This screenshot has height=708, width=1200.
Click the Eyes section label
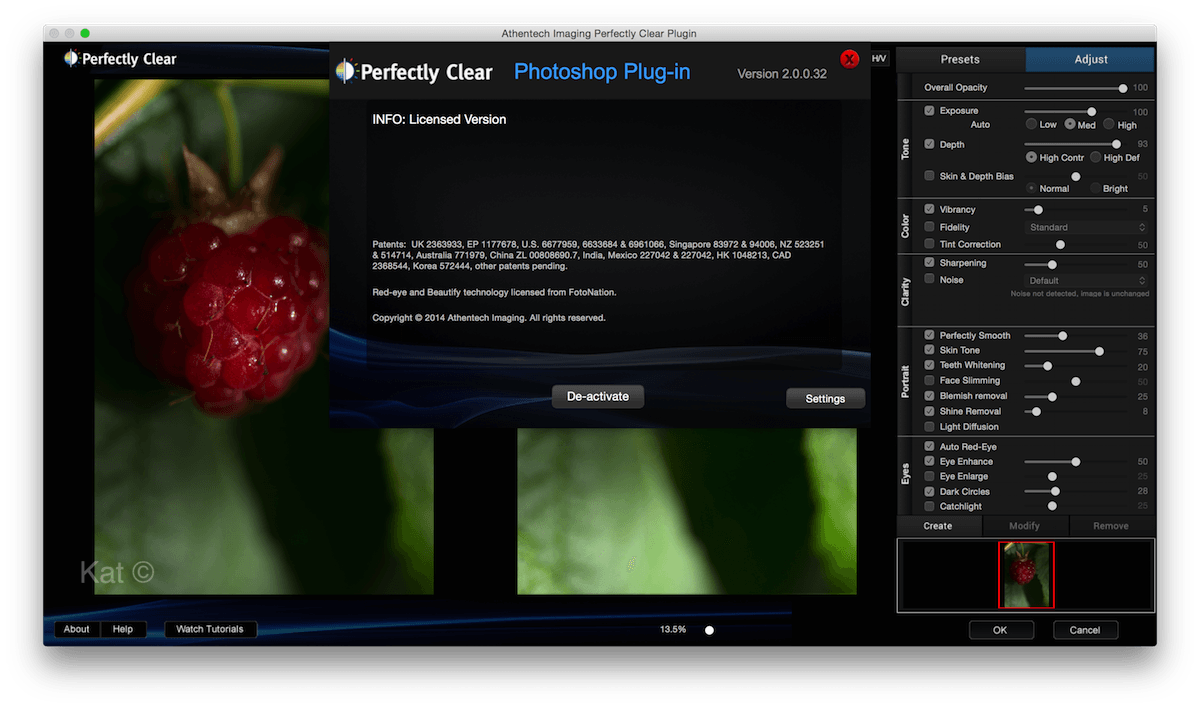pos(906,474)
